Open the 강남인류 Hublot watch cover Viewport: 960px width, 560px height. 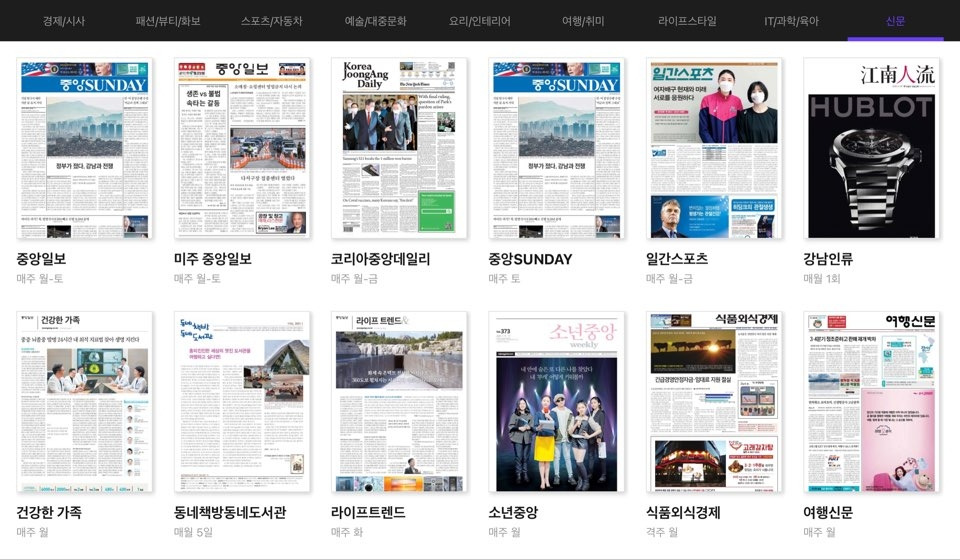[x=871, y=148]
